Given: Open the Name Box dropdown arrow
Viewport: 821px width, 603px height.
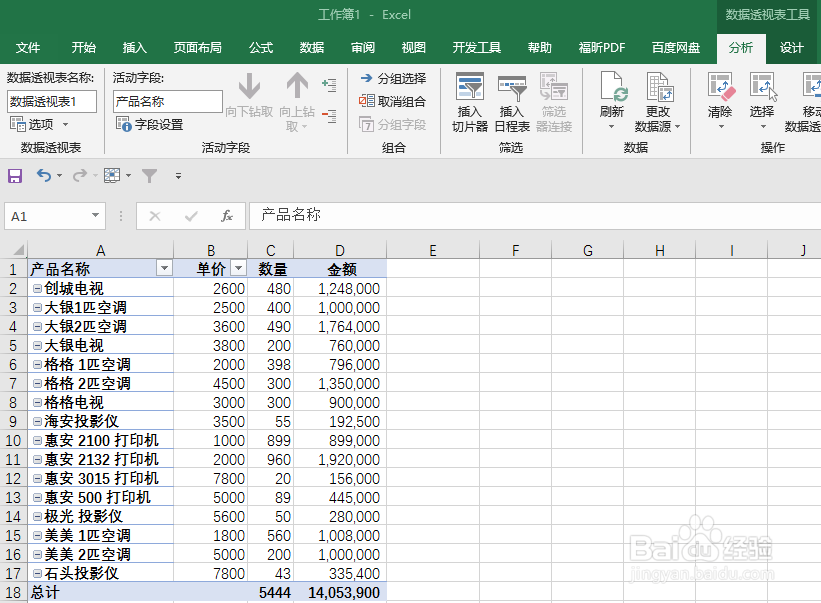Looking at the screenshot, I should click(95, 215).
